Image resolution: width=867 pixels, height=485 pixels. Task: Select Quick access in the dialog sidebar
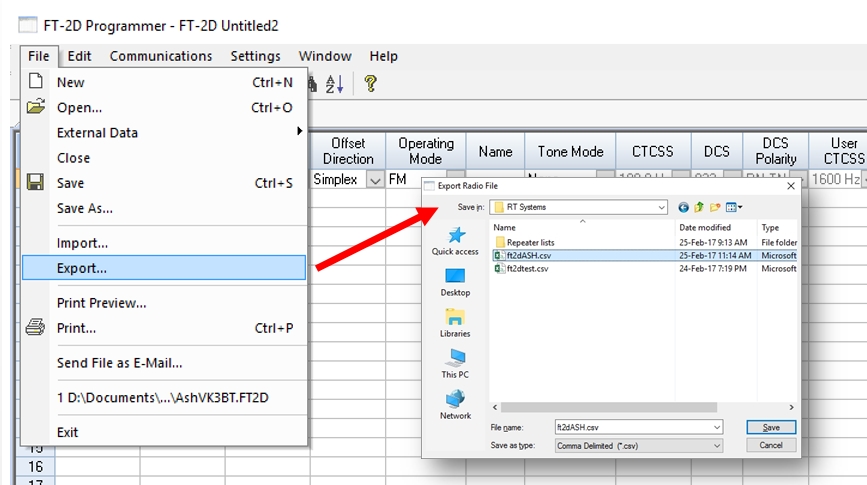pos(455,241)
